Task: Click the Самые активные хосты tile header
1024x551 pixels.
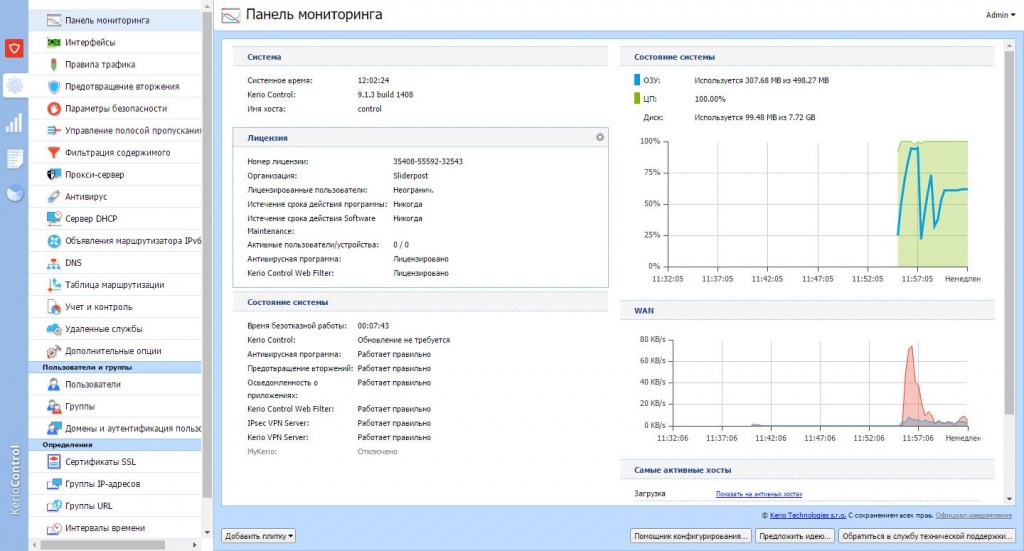Action: point(807,470)
